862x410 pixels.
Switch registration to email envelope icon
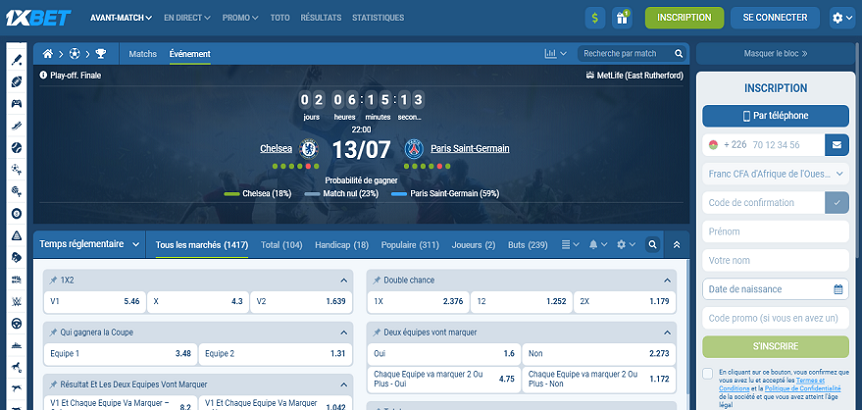837,145
